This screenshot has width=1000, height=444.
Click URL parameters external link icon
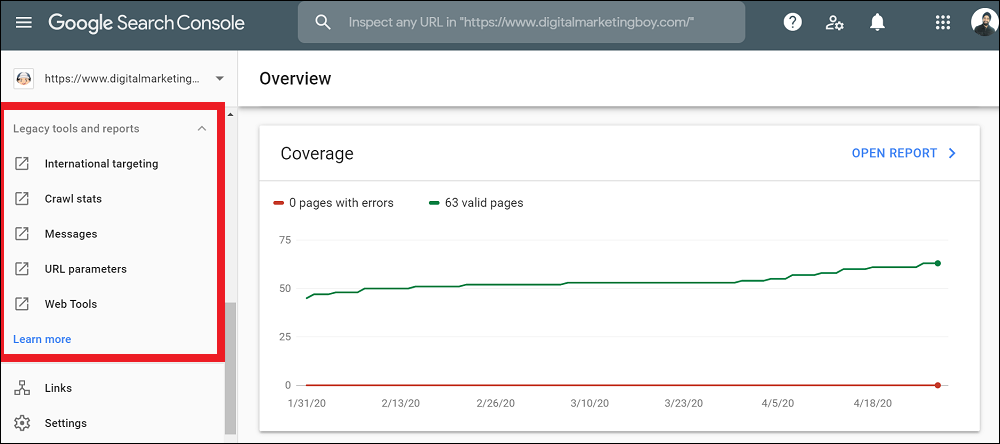coord(22,269)
